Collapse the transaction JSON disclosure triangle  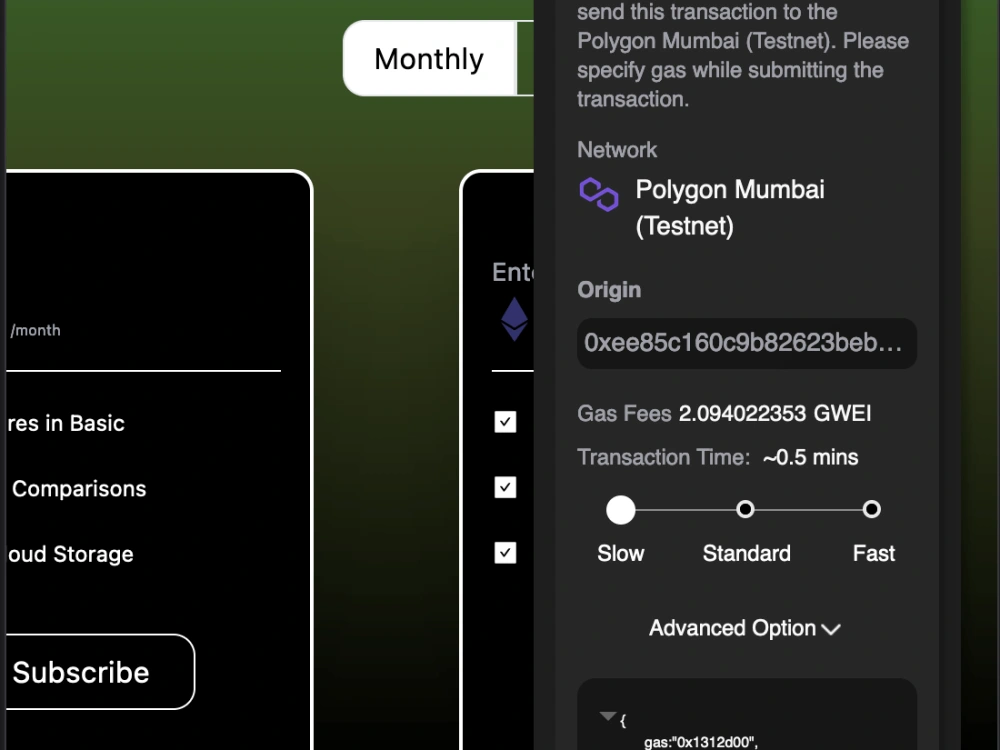(607, 714)
